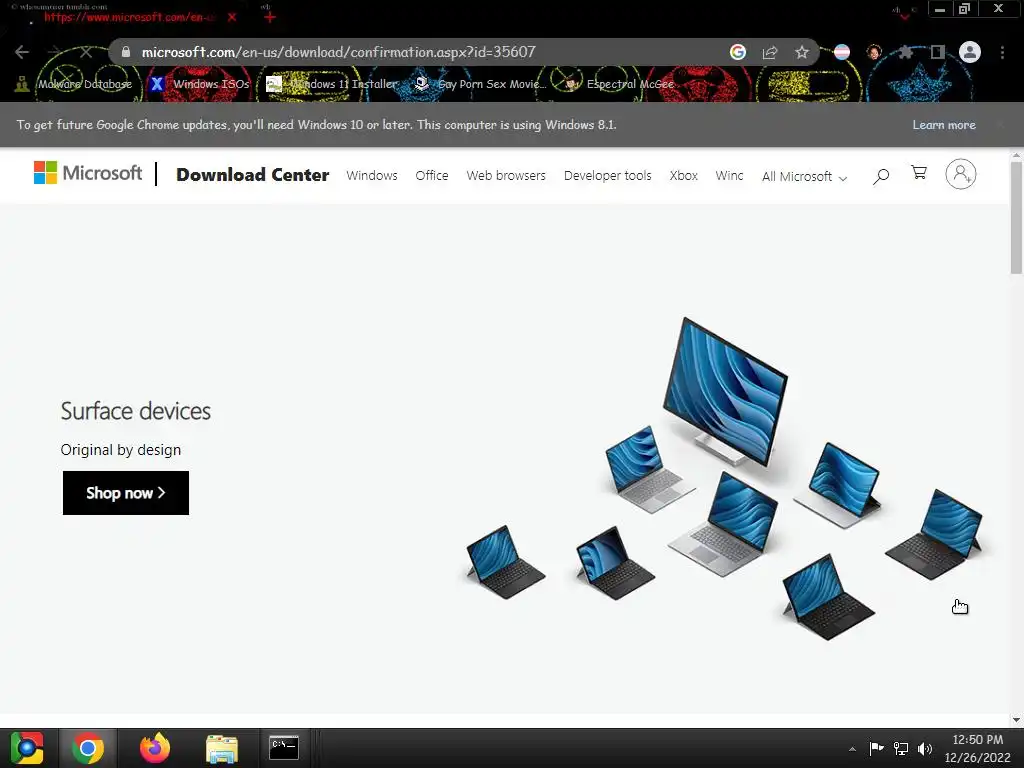Click Learn more in the update notice
Viewport: 1024px width, 768px height.
click(x=944, y=125)
